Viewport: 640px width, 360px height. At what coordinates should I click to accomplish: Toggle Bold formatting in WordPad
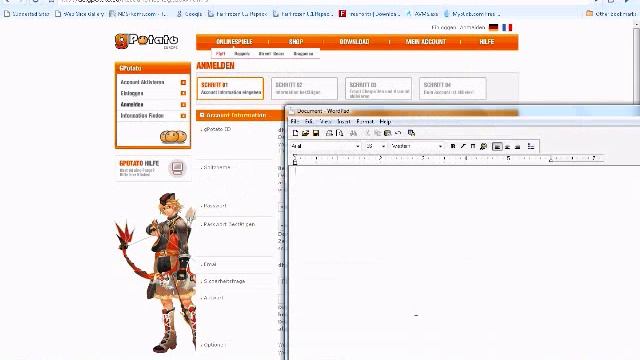pyautogui.click(x=453, y=146)
